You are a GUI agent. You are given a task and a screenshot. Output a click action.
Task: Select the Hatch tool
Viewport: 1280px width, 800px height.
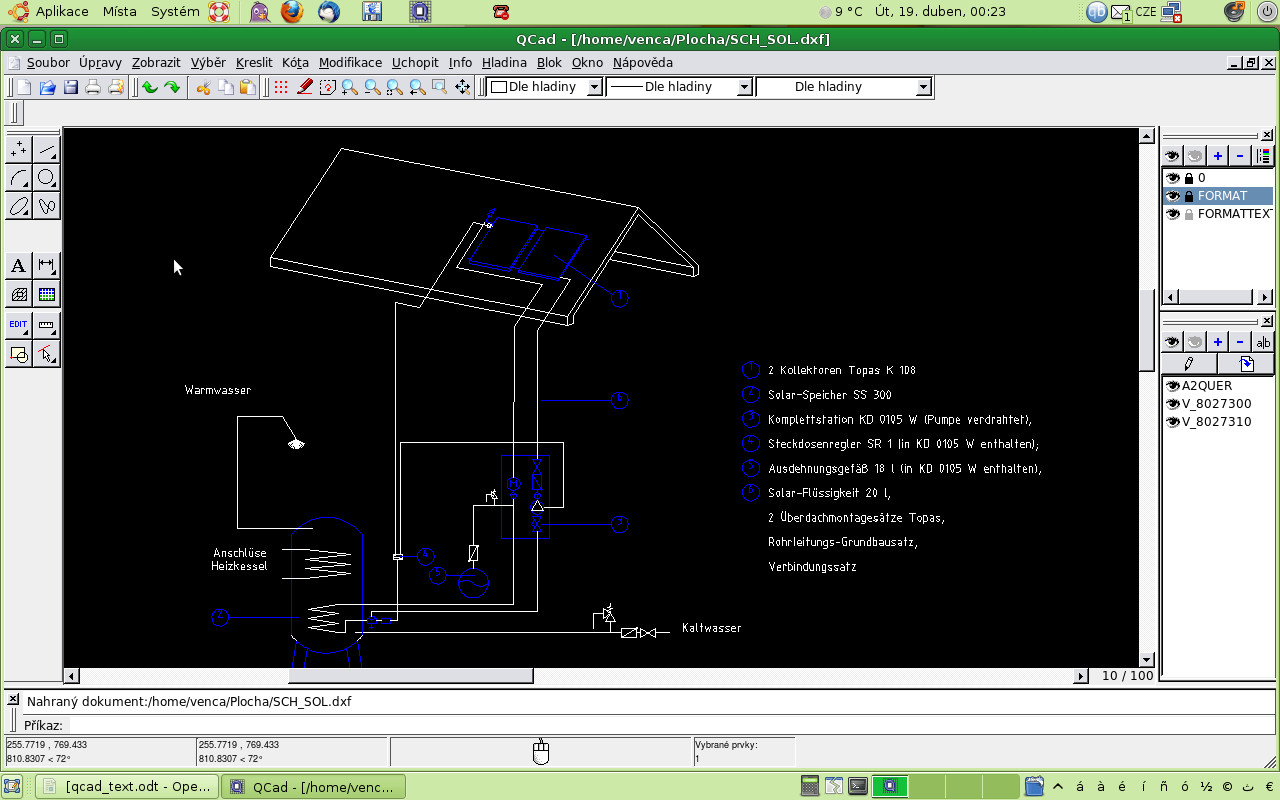click(18, 294)
